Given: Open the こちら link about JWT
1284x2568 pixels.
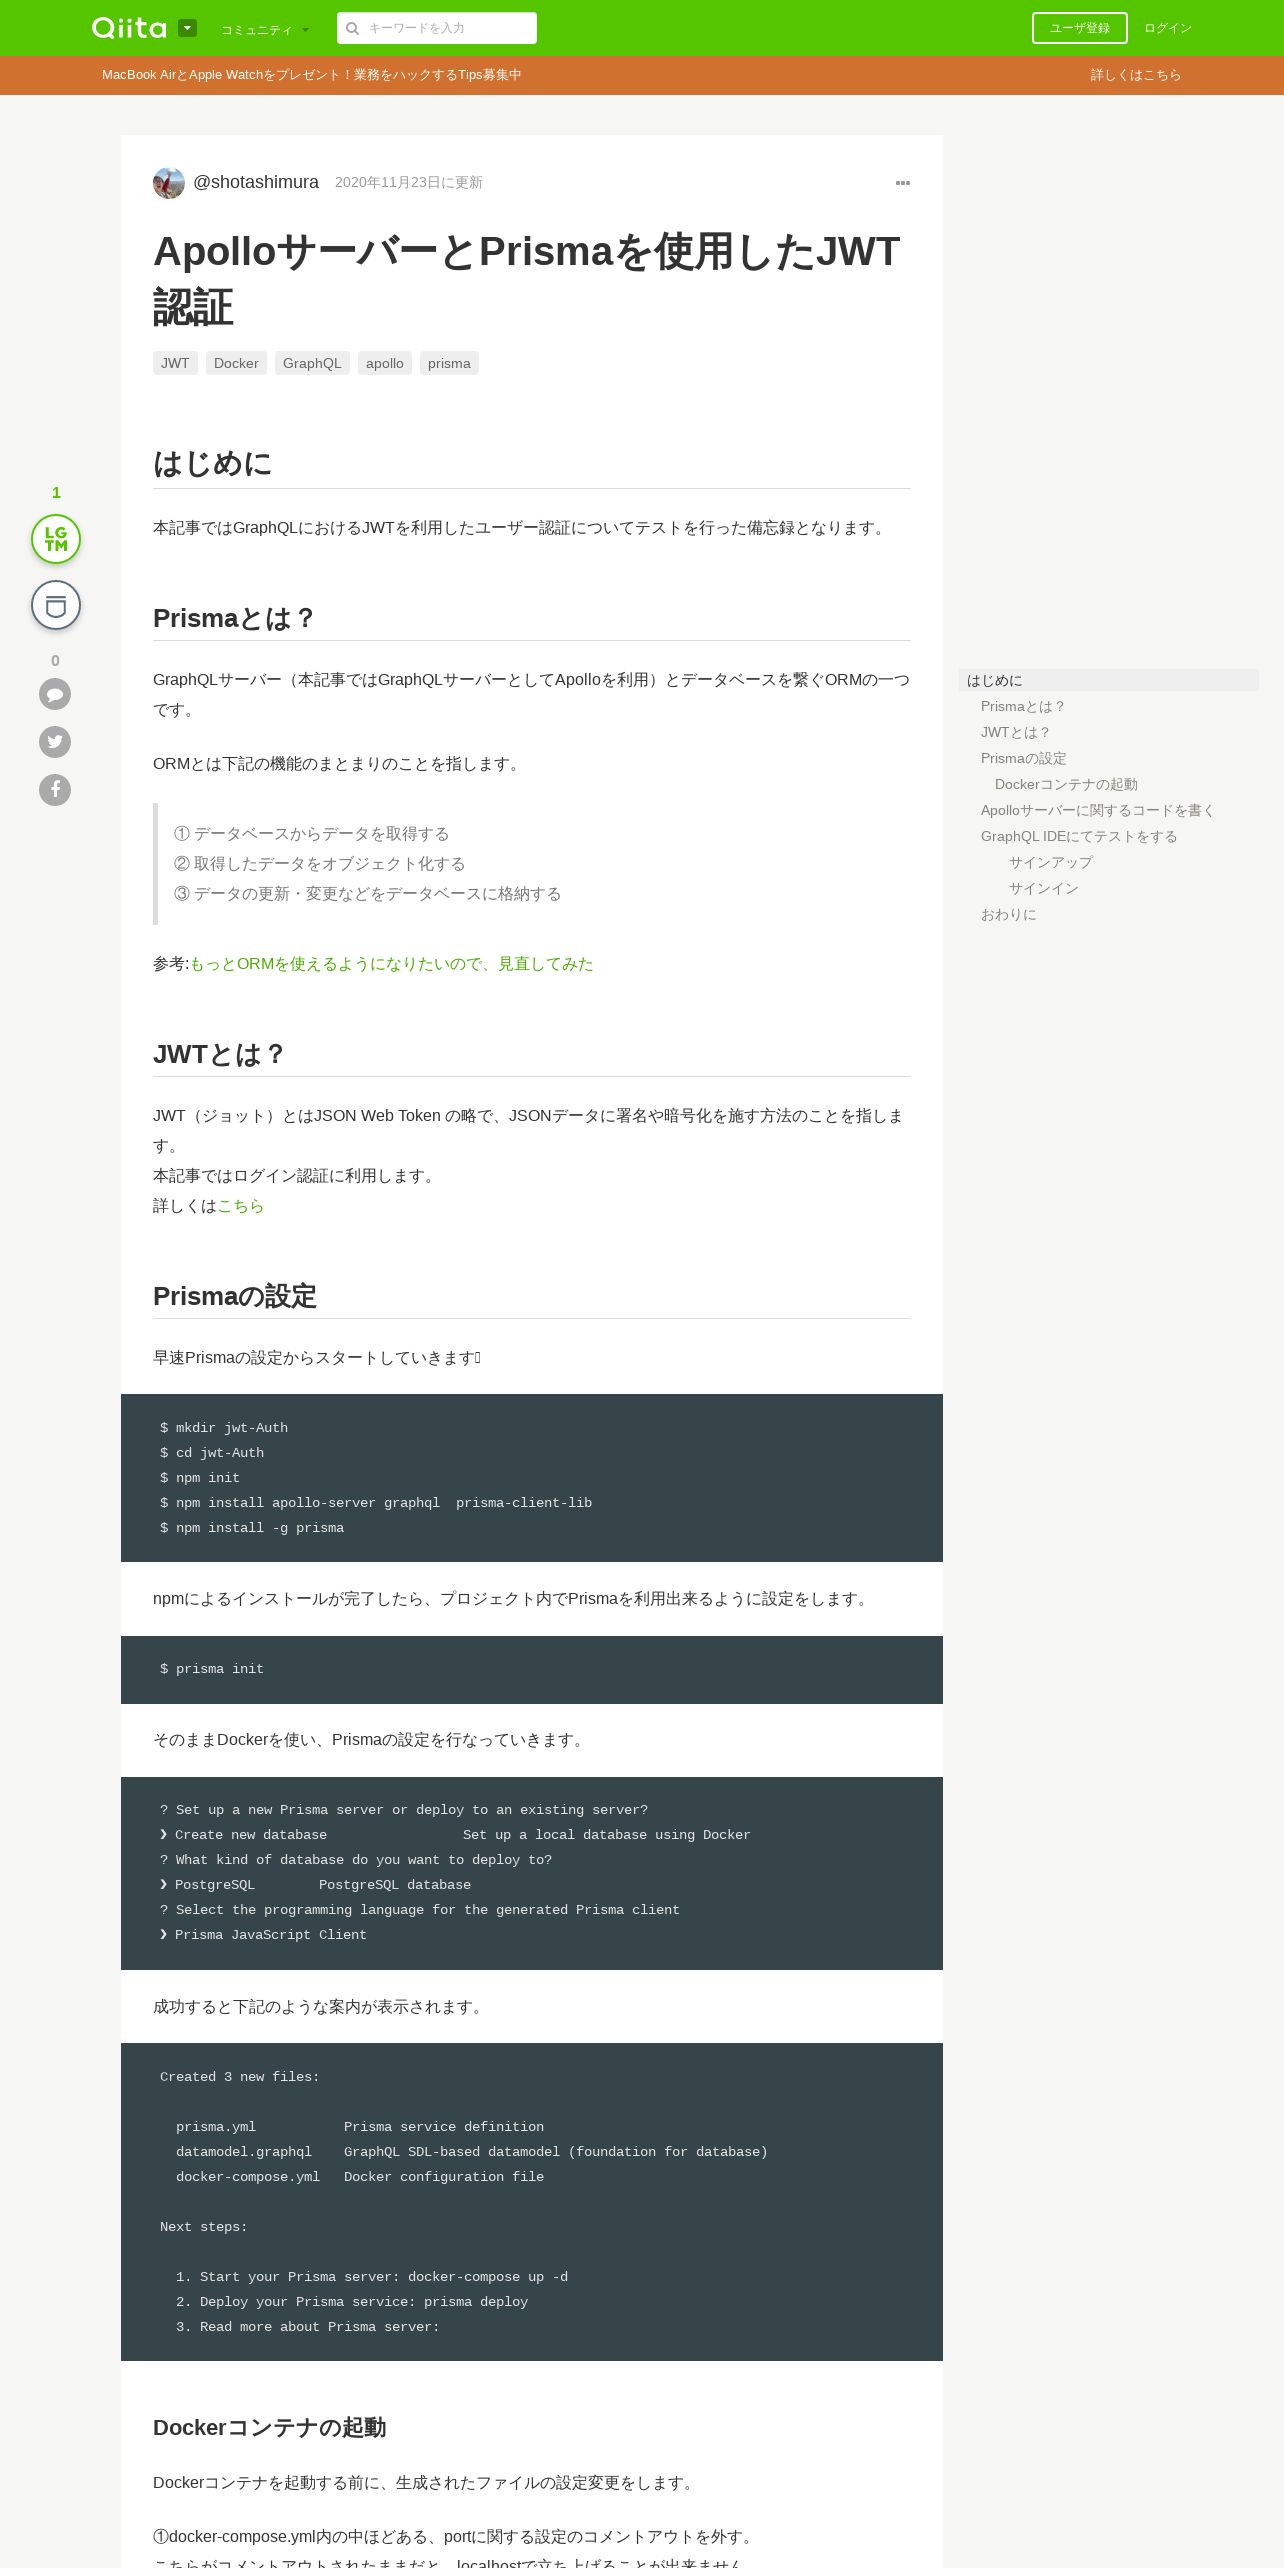Looking at the screenshot, I should click(241, 1206).
